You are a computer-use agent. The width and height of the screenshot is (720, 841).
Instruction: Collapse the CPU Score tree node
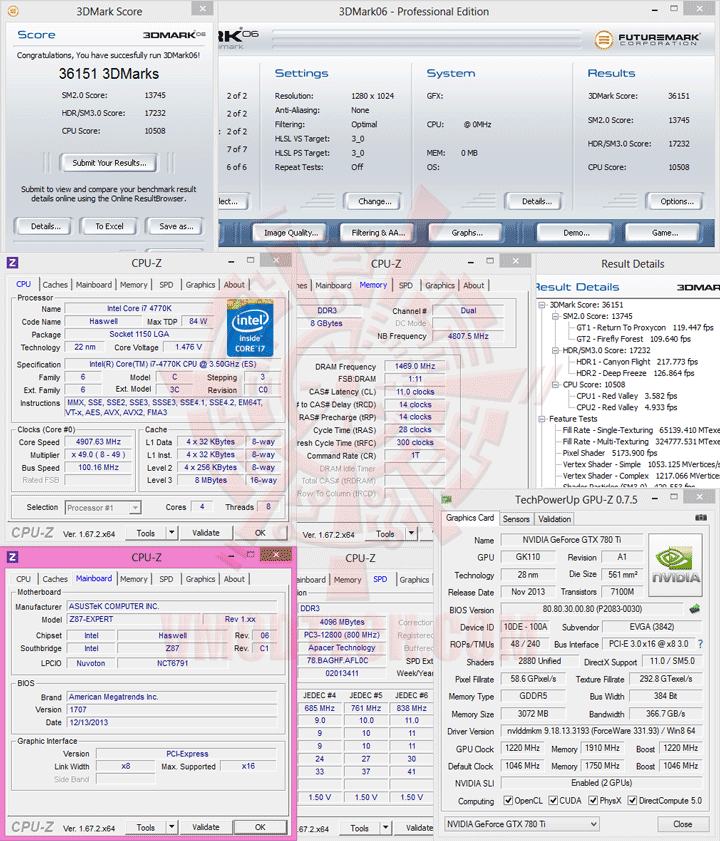click(555, 385)
